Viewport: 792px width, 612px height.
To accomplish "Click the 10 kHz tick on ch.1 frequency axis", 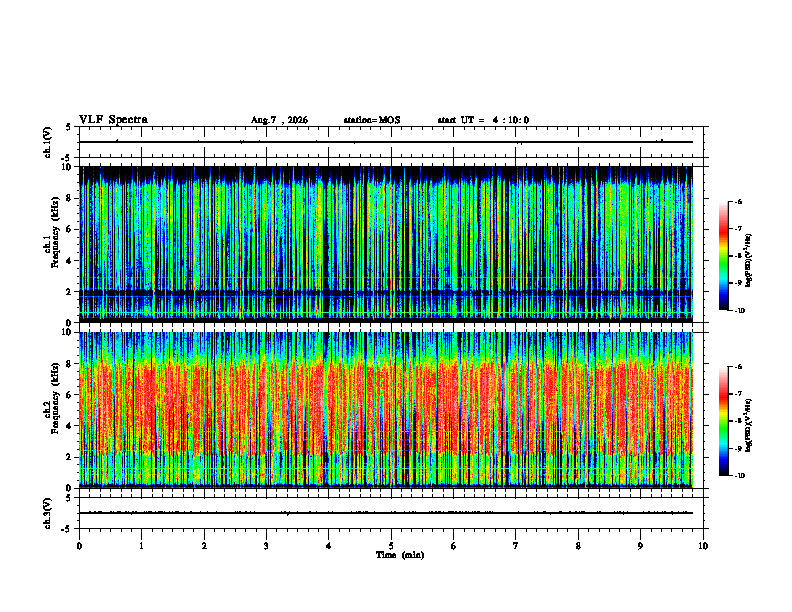I will click(x=69, y=167).
